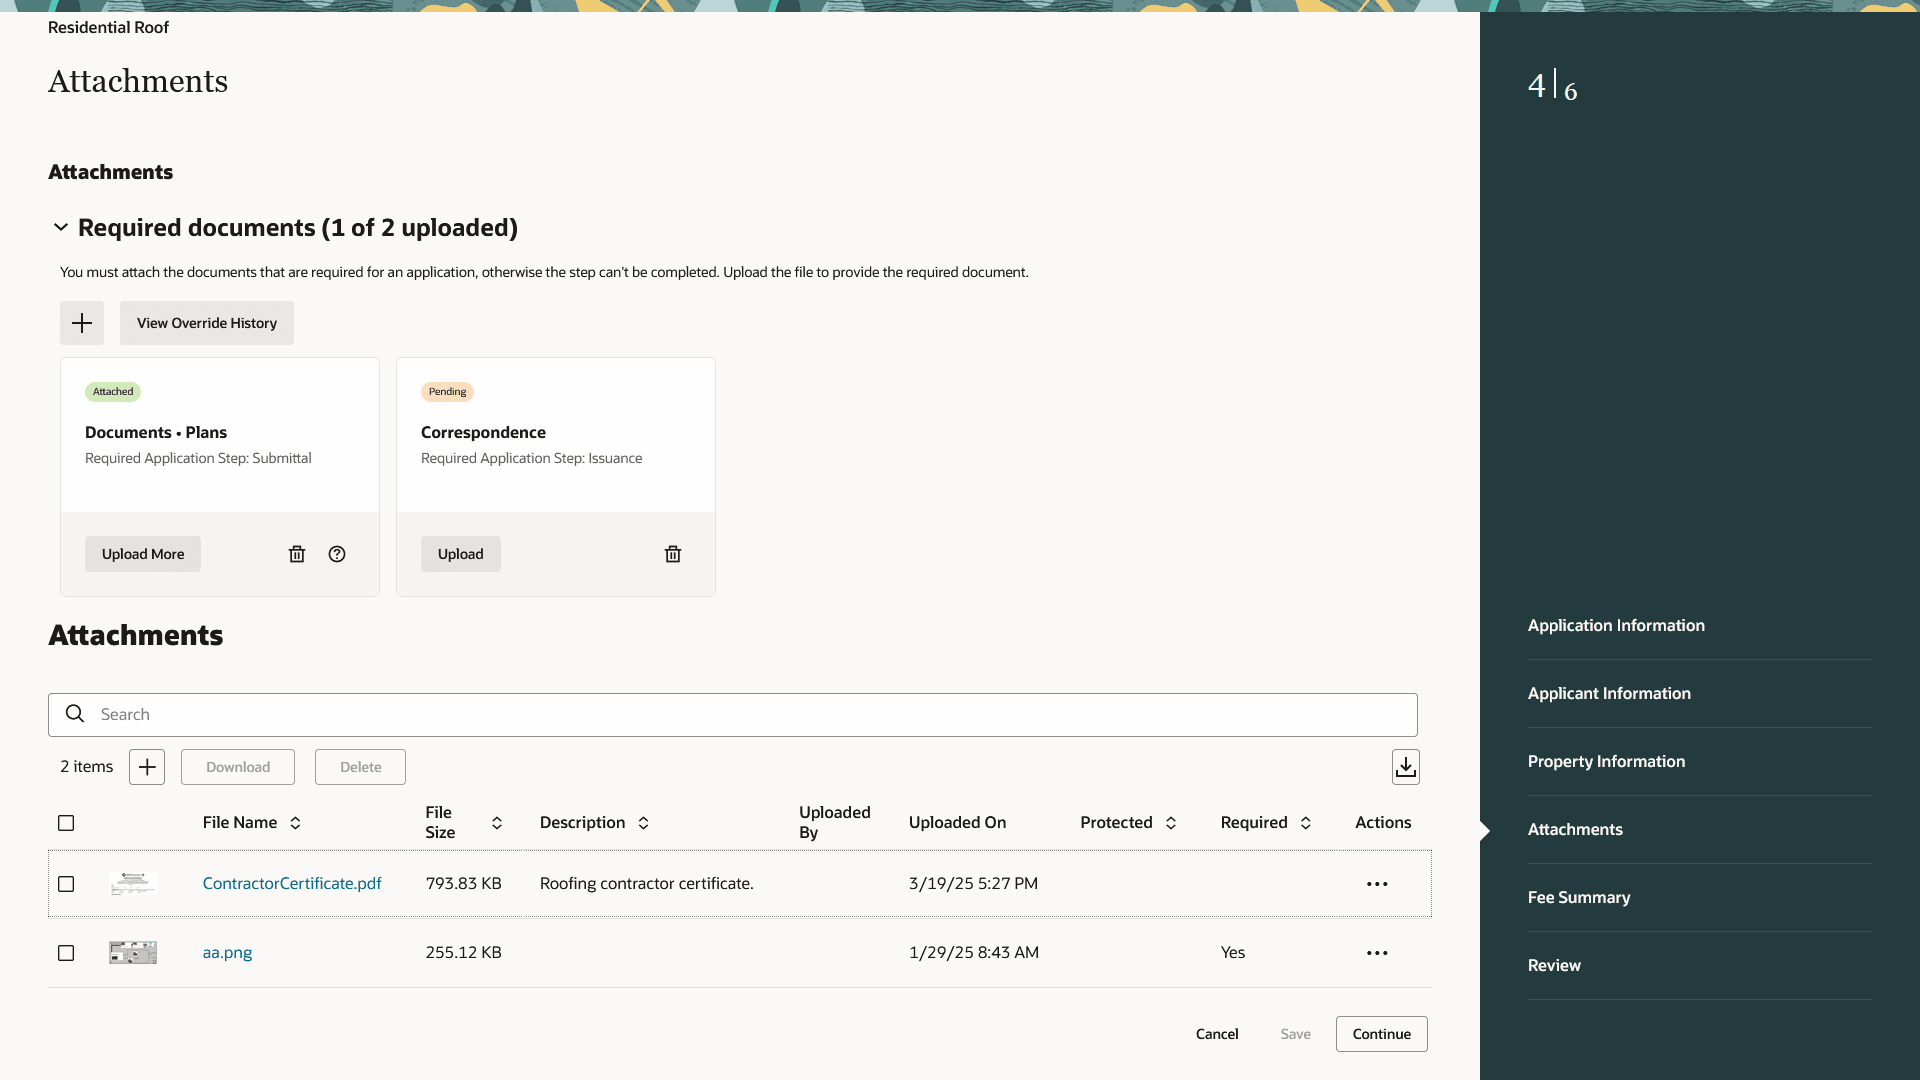Viewport: 1920px width, 1080px height.
Task: Click the trash icon on Documents Plans card
Action: pos(297,553)
